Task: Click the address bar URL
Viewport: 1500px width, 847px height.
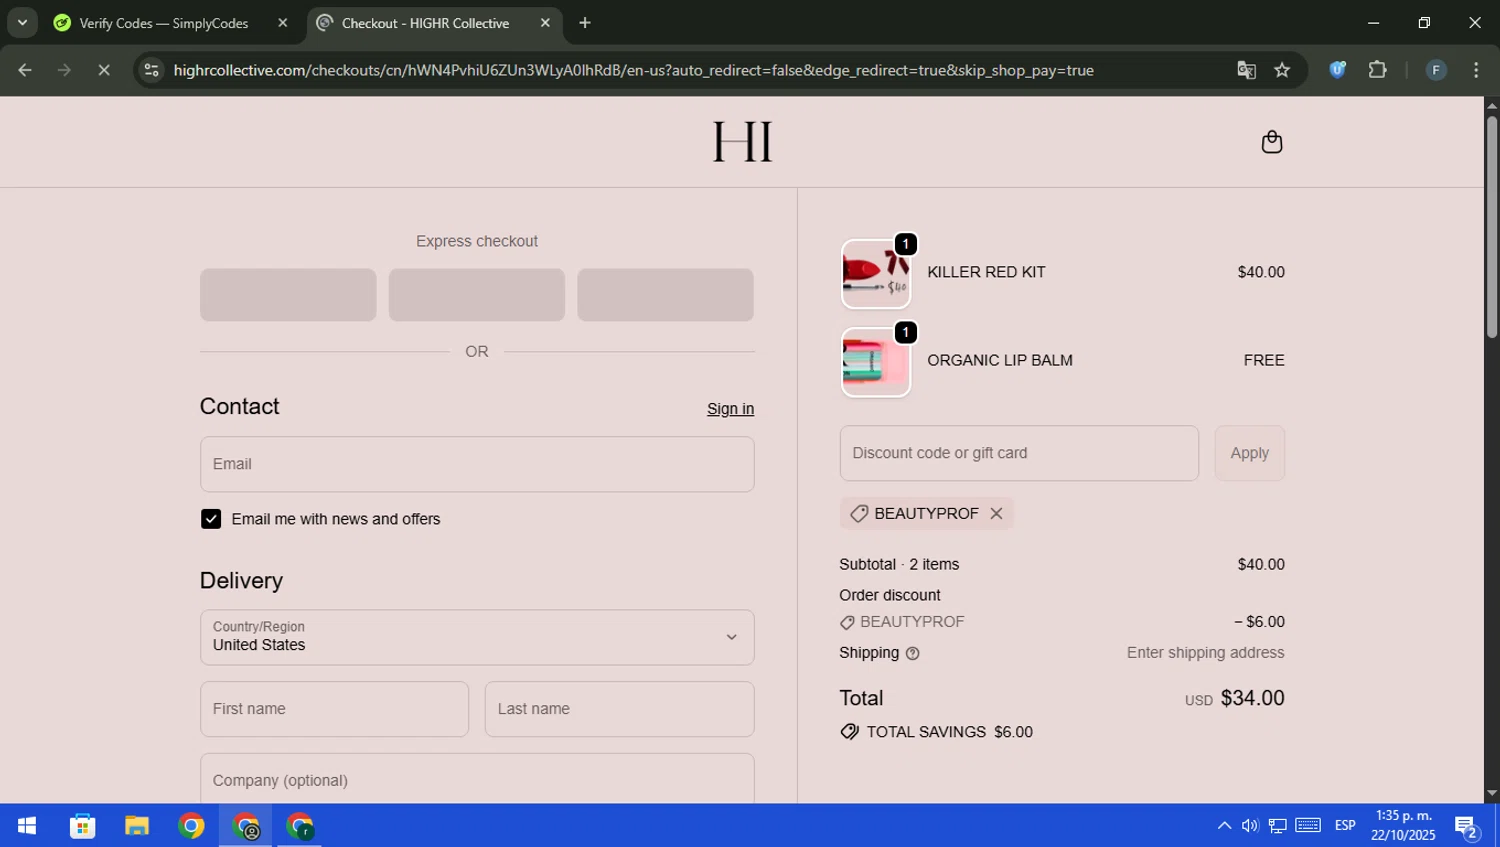Action: pyautogui.click(x=633, y=70)
